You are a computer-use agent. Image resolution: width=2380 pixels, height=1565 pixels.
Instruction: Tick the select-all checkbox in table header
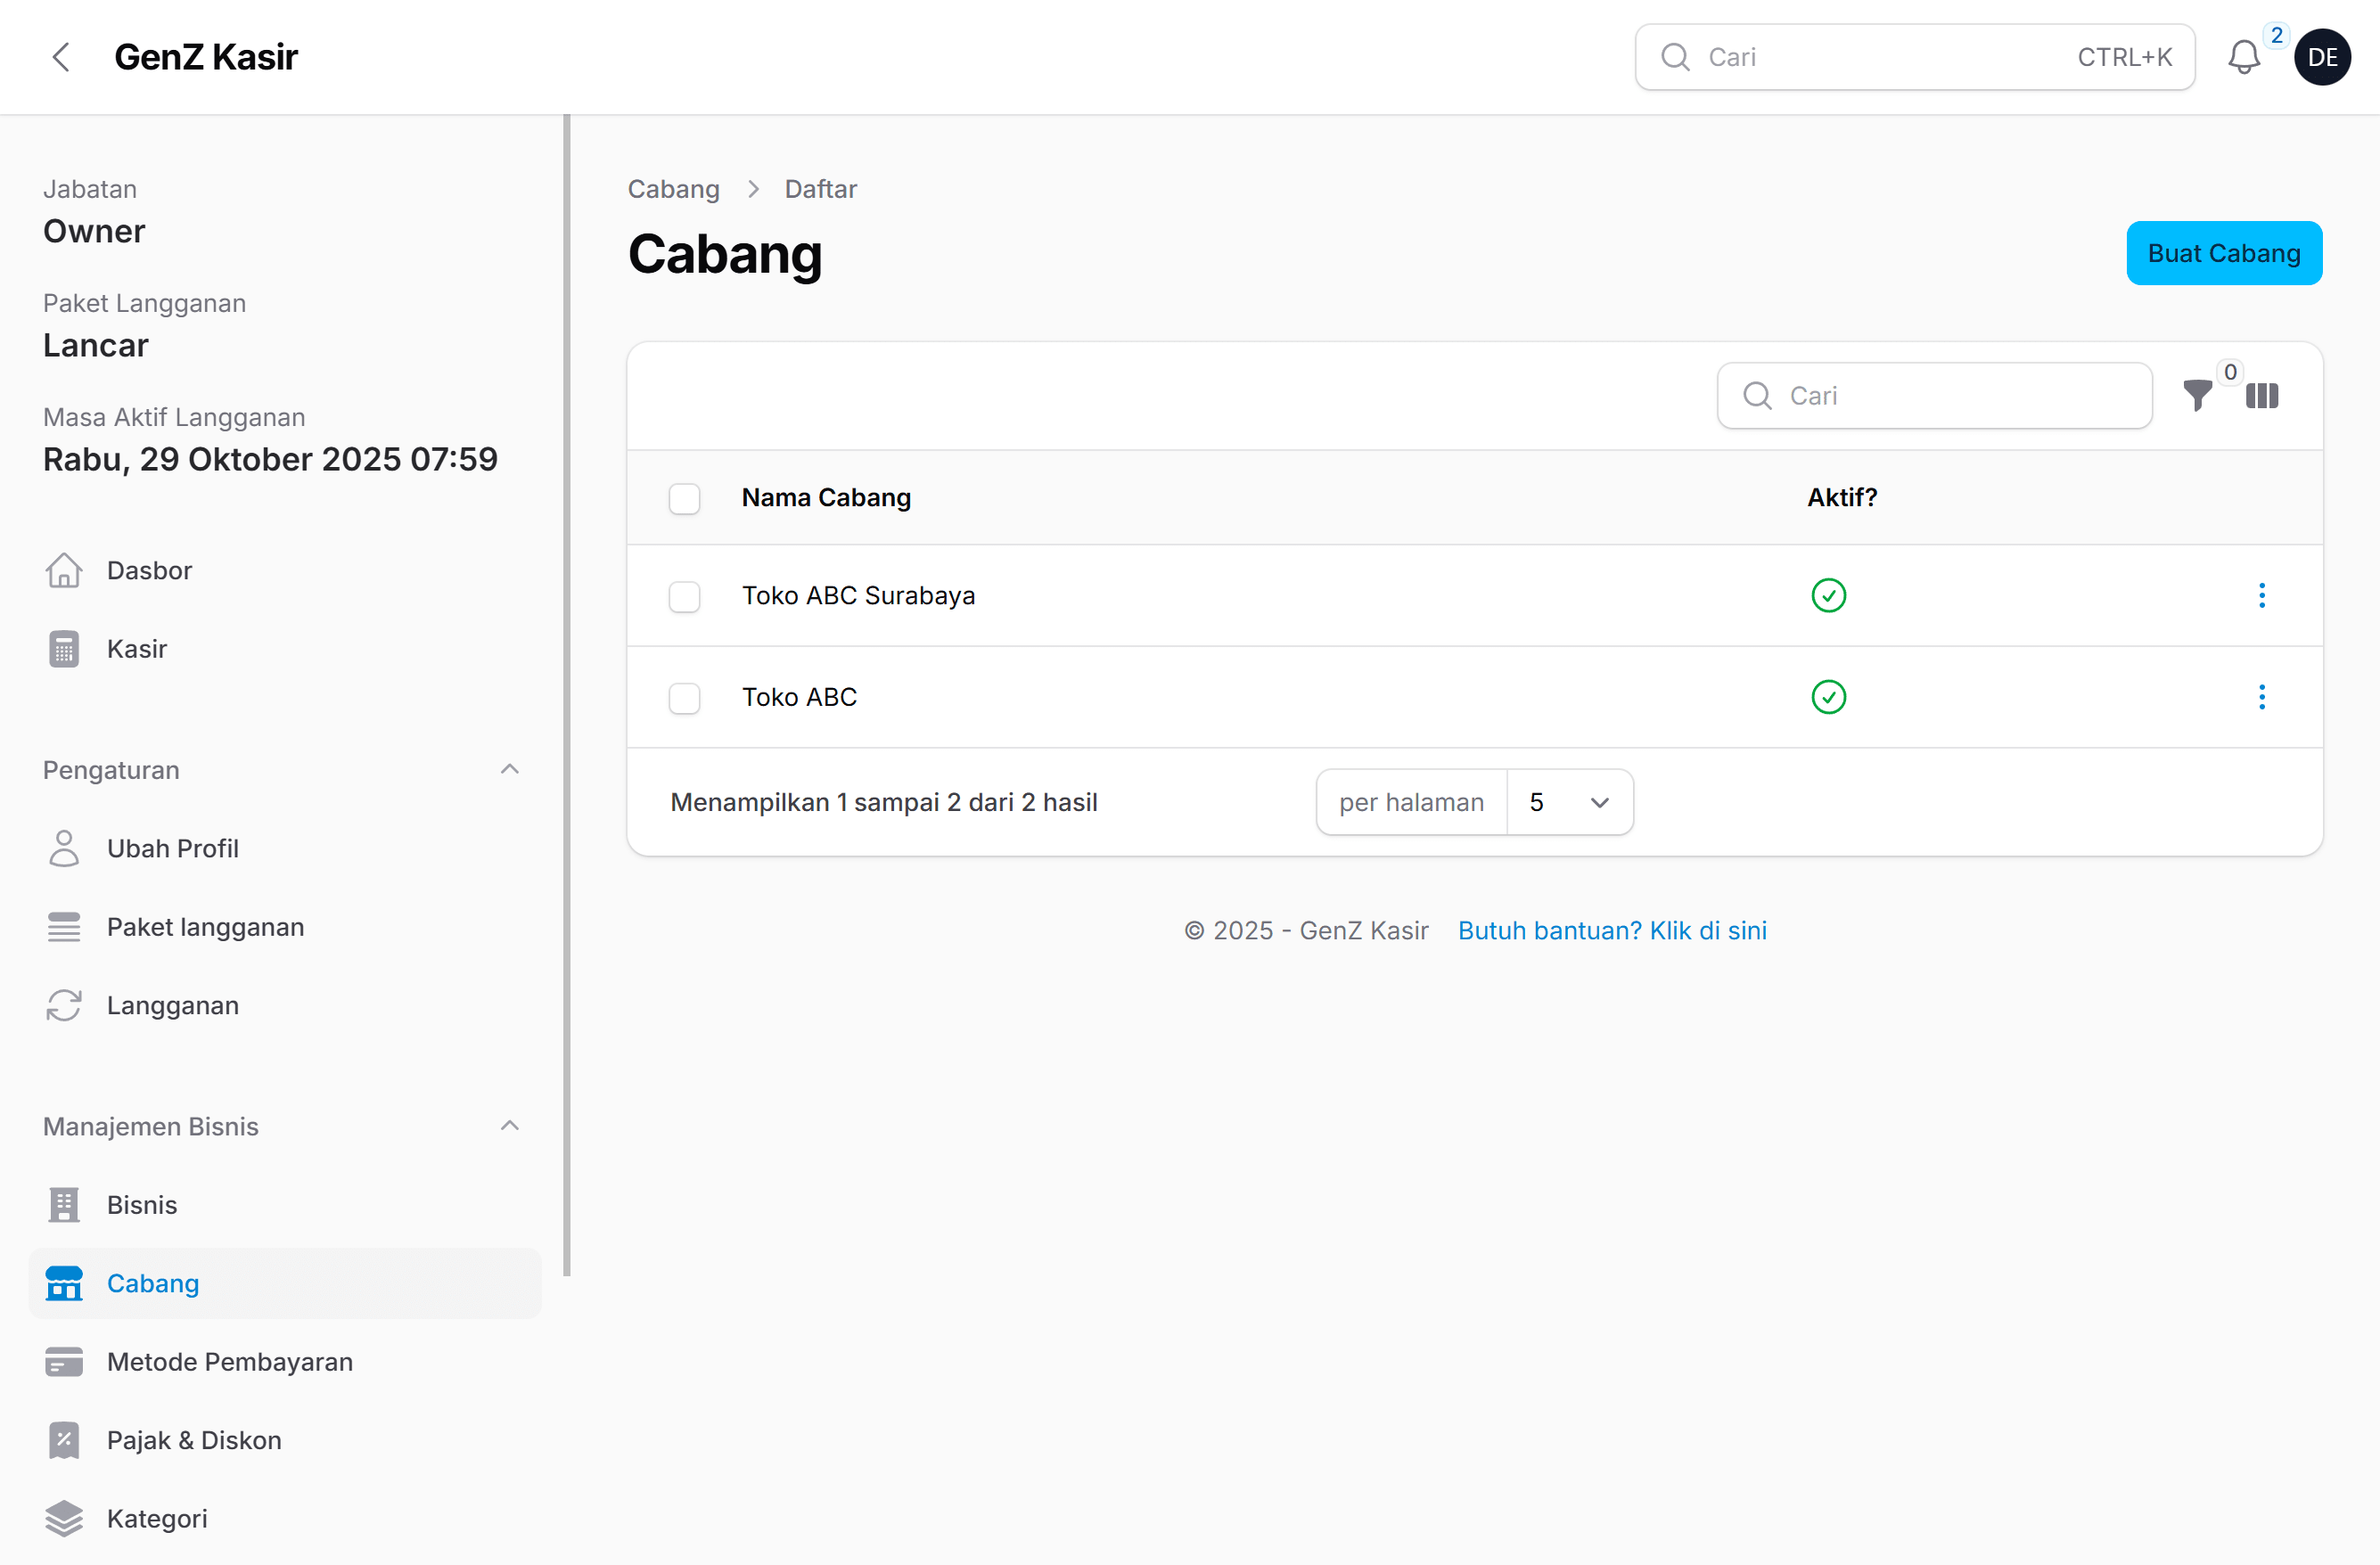coord(684,498)
